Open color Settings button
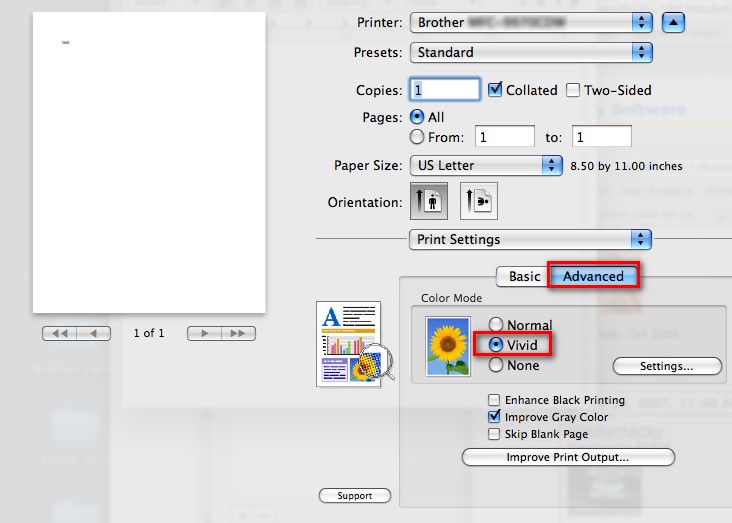Viewport: 732px width, 523px height. pos(666,366)
